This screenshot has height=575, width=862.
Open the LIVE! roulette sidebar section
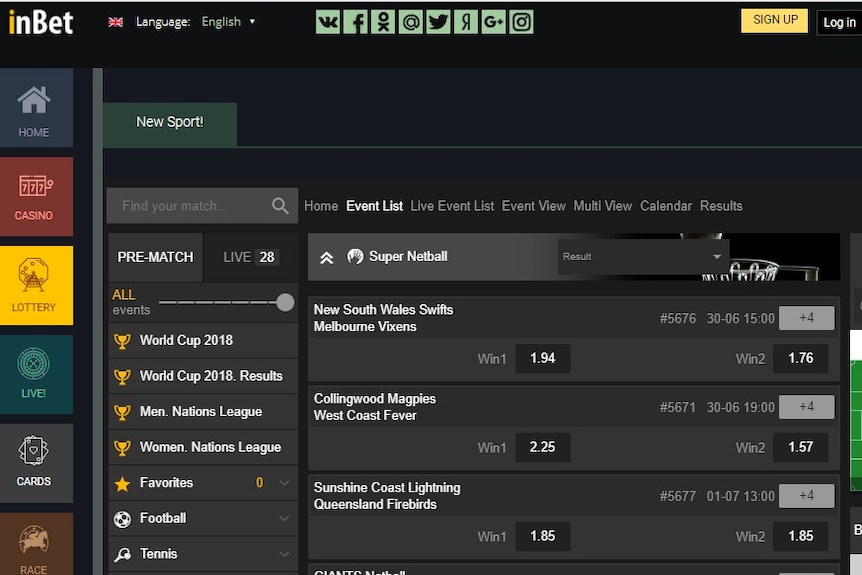coord(36,374)
